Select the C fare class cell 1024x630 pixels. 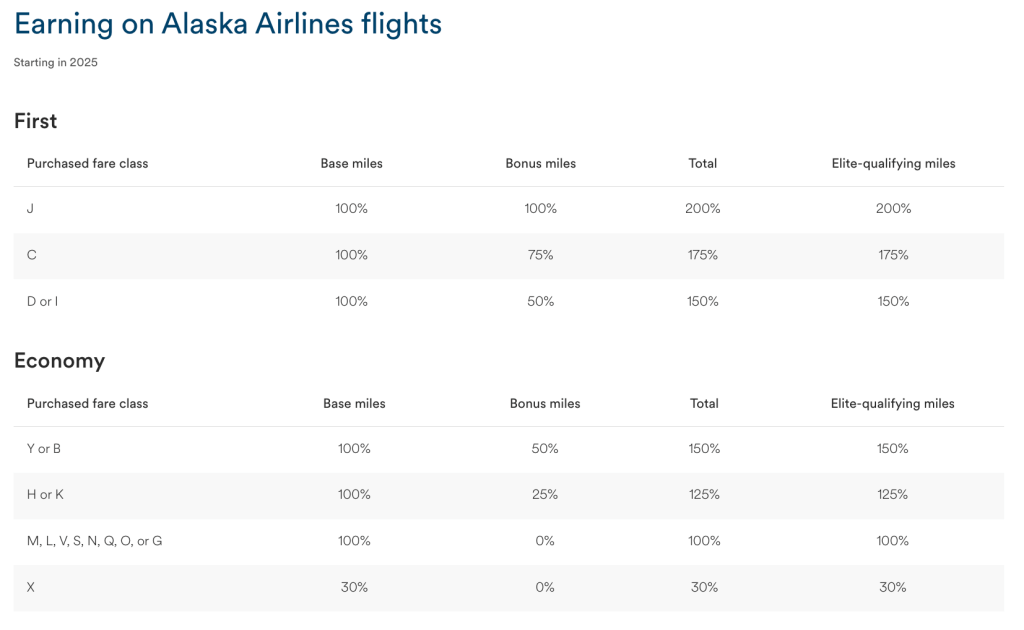(x=32, y=255)
